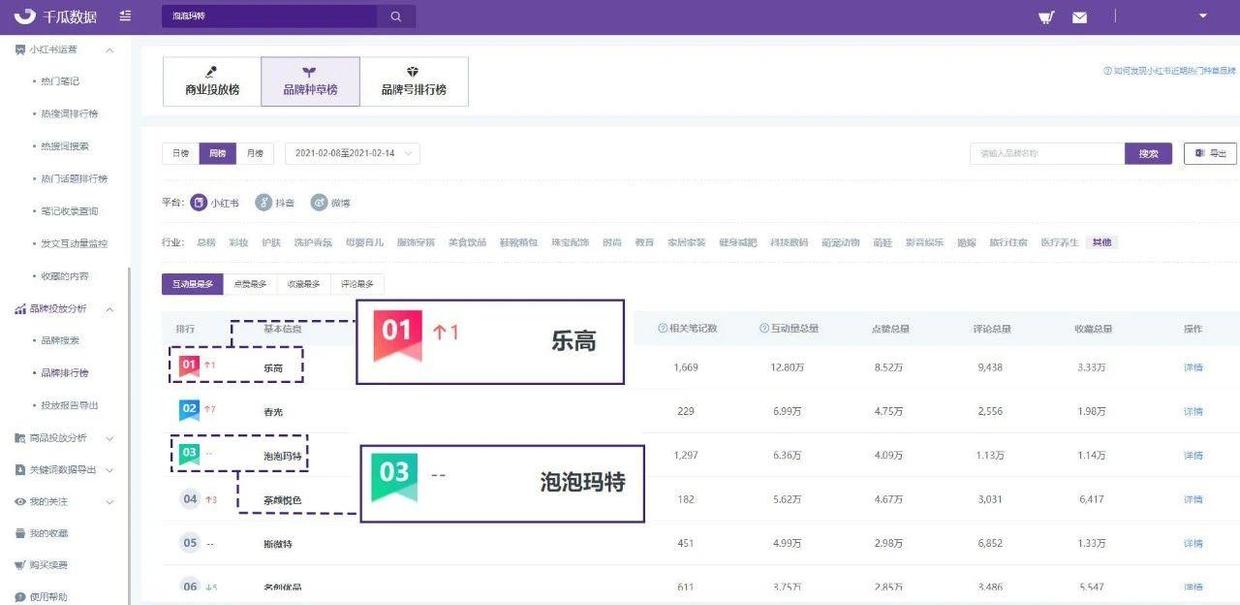Open the shopping cart in the top bar

tap(1046, 15)
